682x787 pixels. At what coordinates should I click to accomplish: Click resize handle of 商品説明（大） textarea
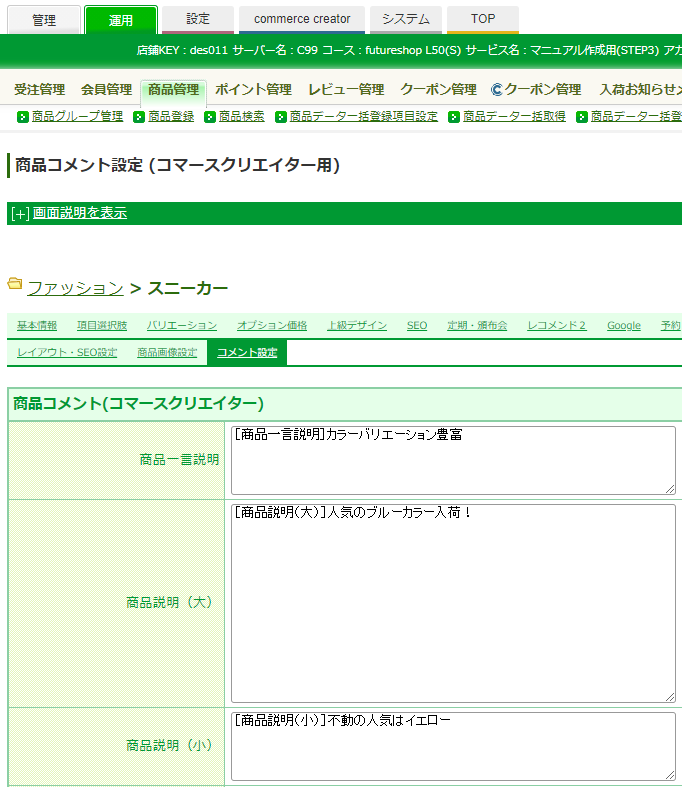coord(670,697)
